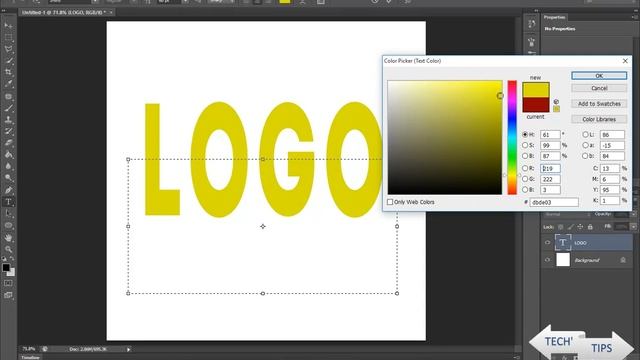
Task: Select the Rectangular Marquee tool
Action: 8,38
